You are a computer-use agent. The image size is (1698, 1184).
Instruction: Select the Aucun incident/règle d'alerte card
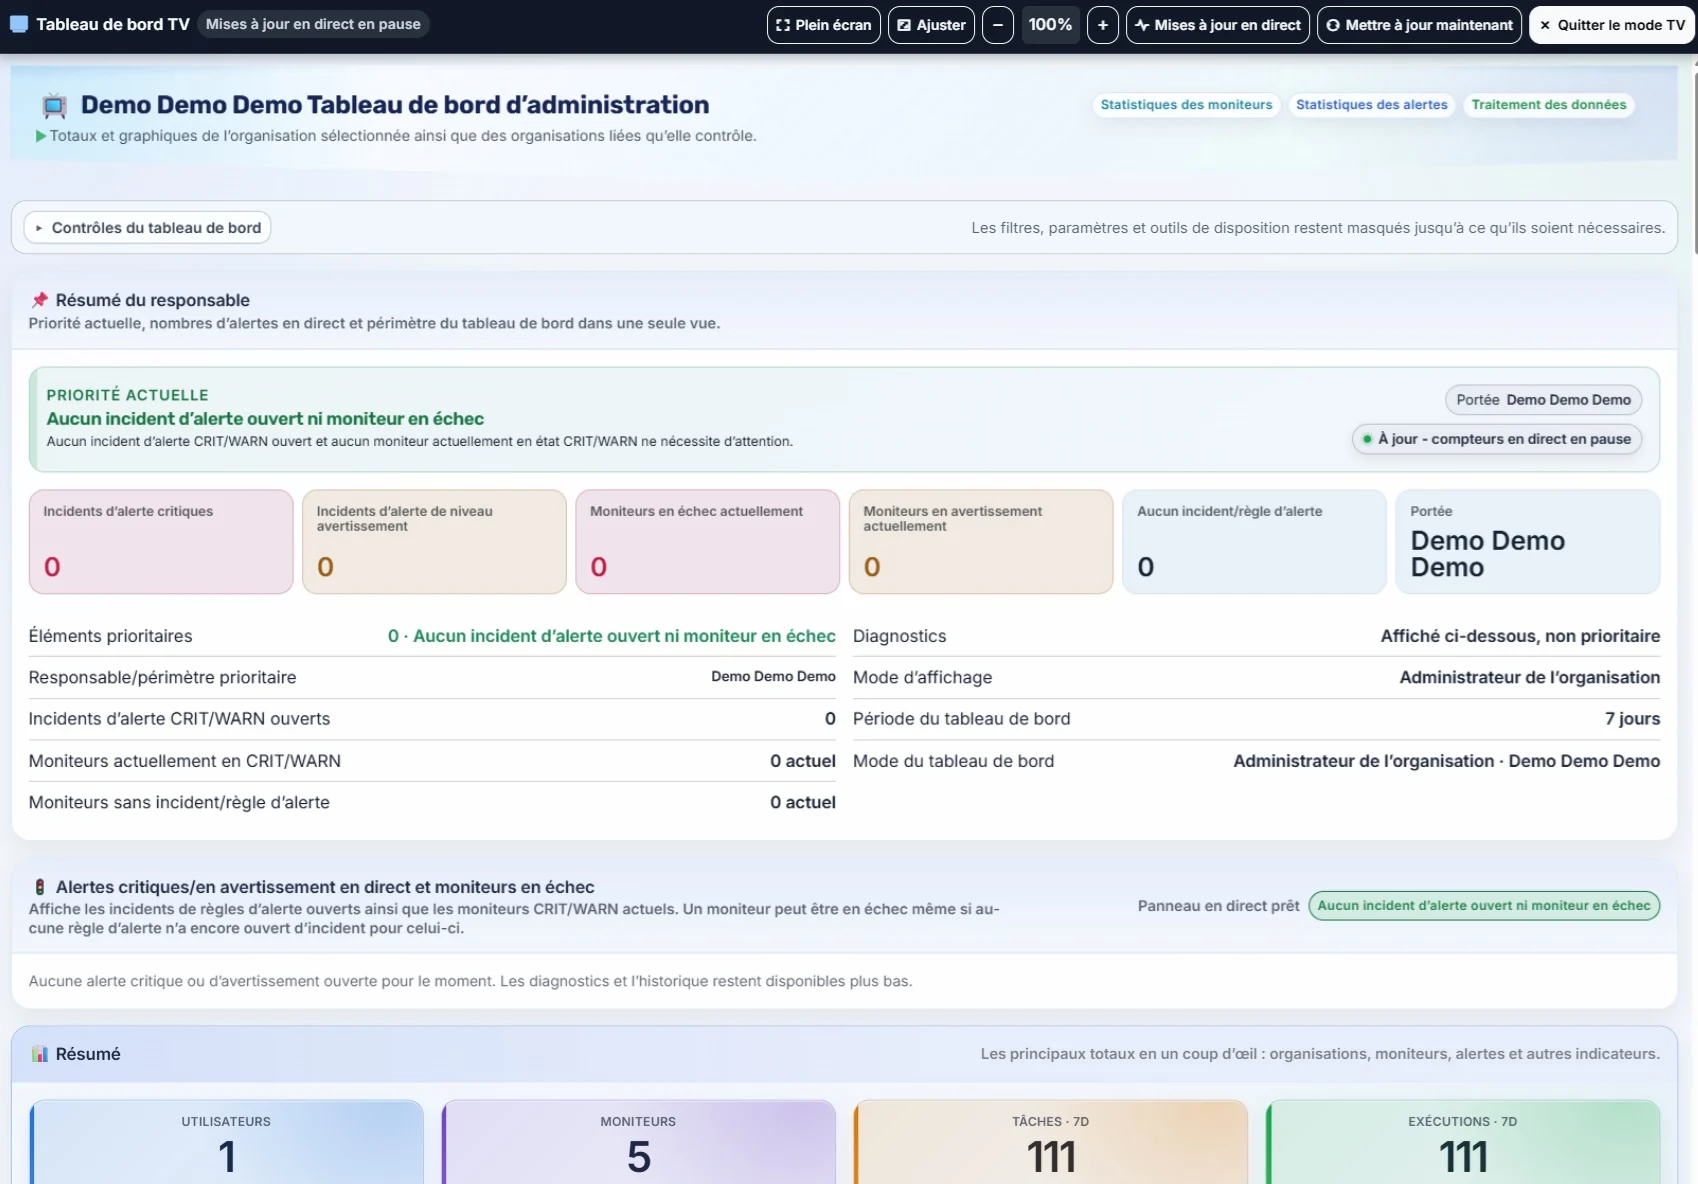tap(1254, 542)
